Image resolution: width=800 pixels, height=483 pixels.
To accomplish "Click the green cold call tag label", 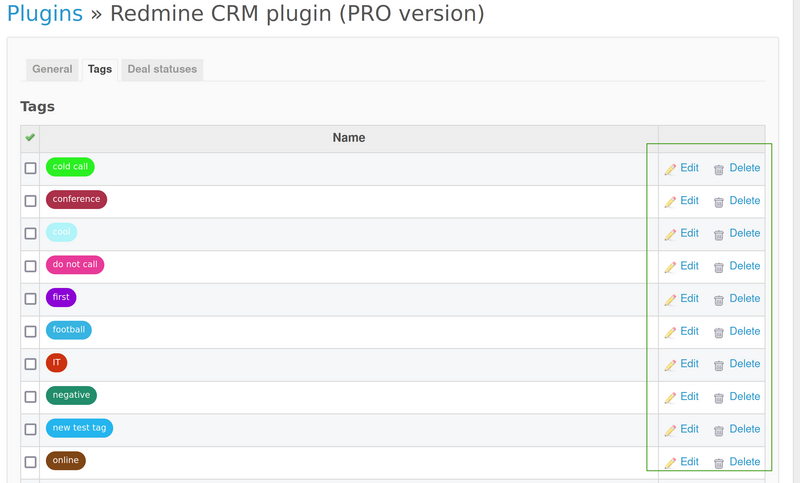I will click(70, 167).
